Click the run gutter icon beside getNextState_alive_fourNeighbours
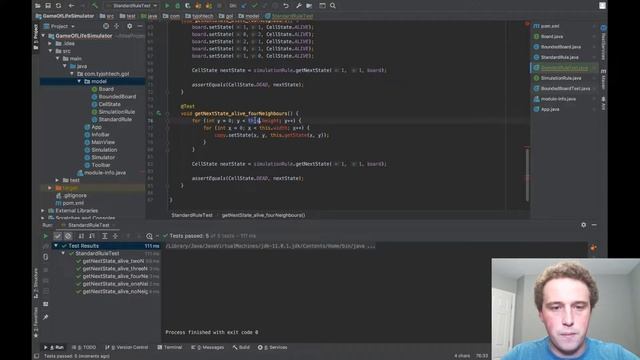 [x=159, y=113]
